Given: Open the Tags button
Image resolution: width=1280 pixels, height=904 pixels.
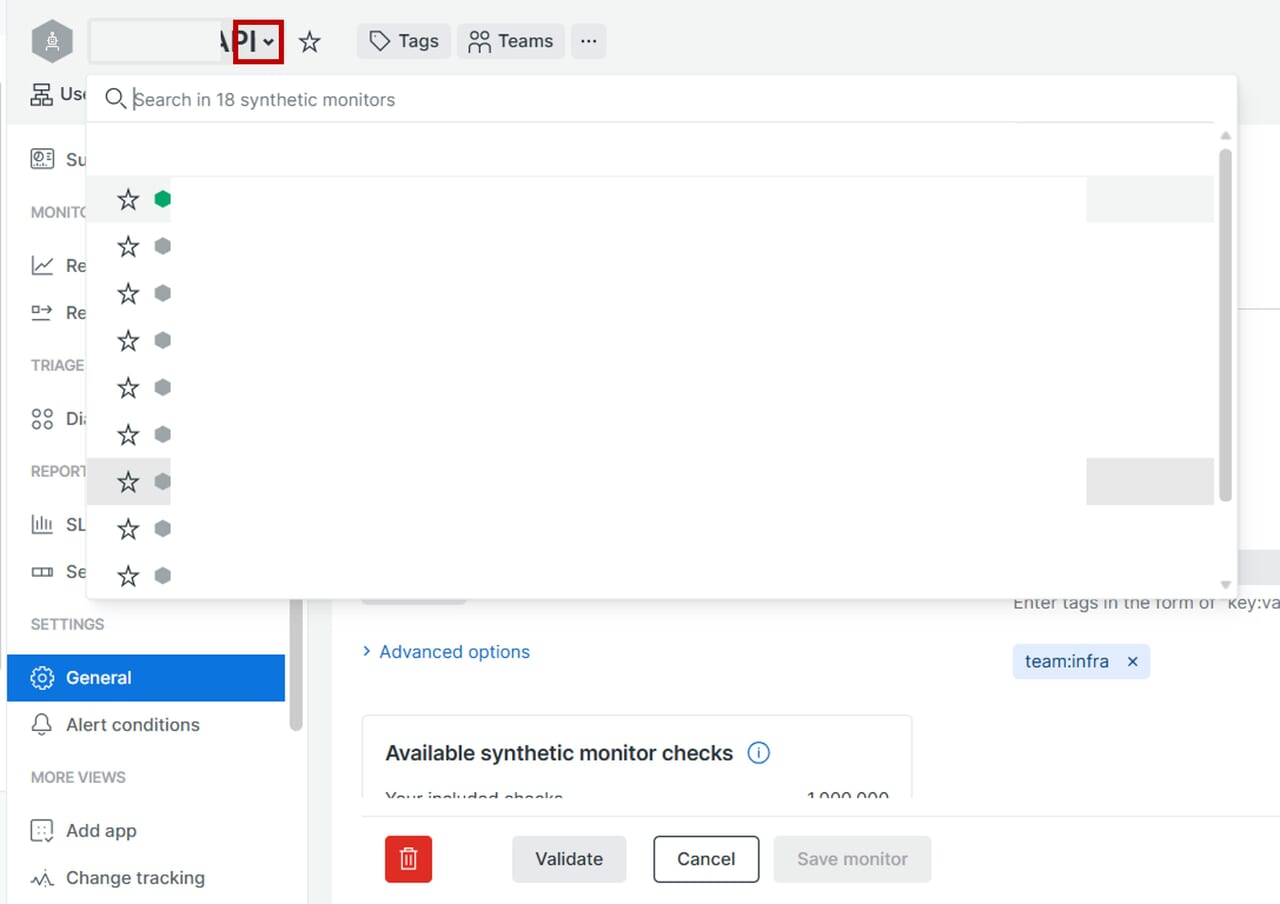Looking at the screenshot, I should tap(404, 41).
